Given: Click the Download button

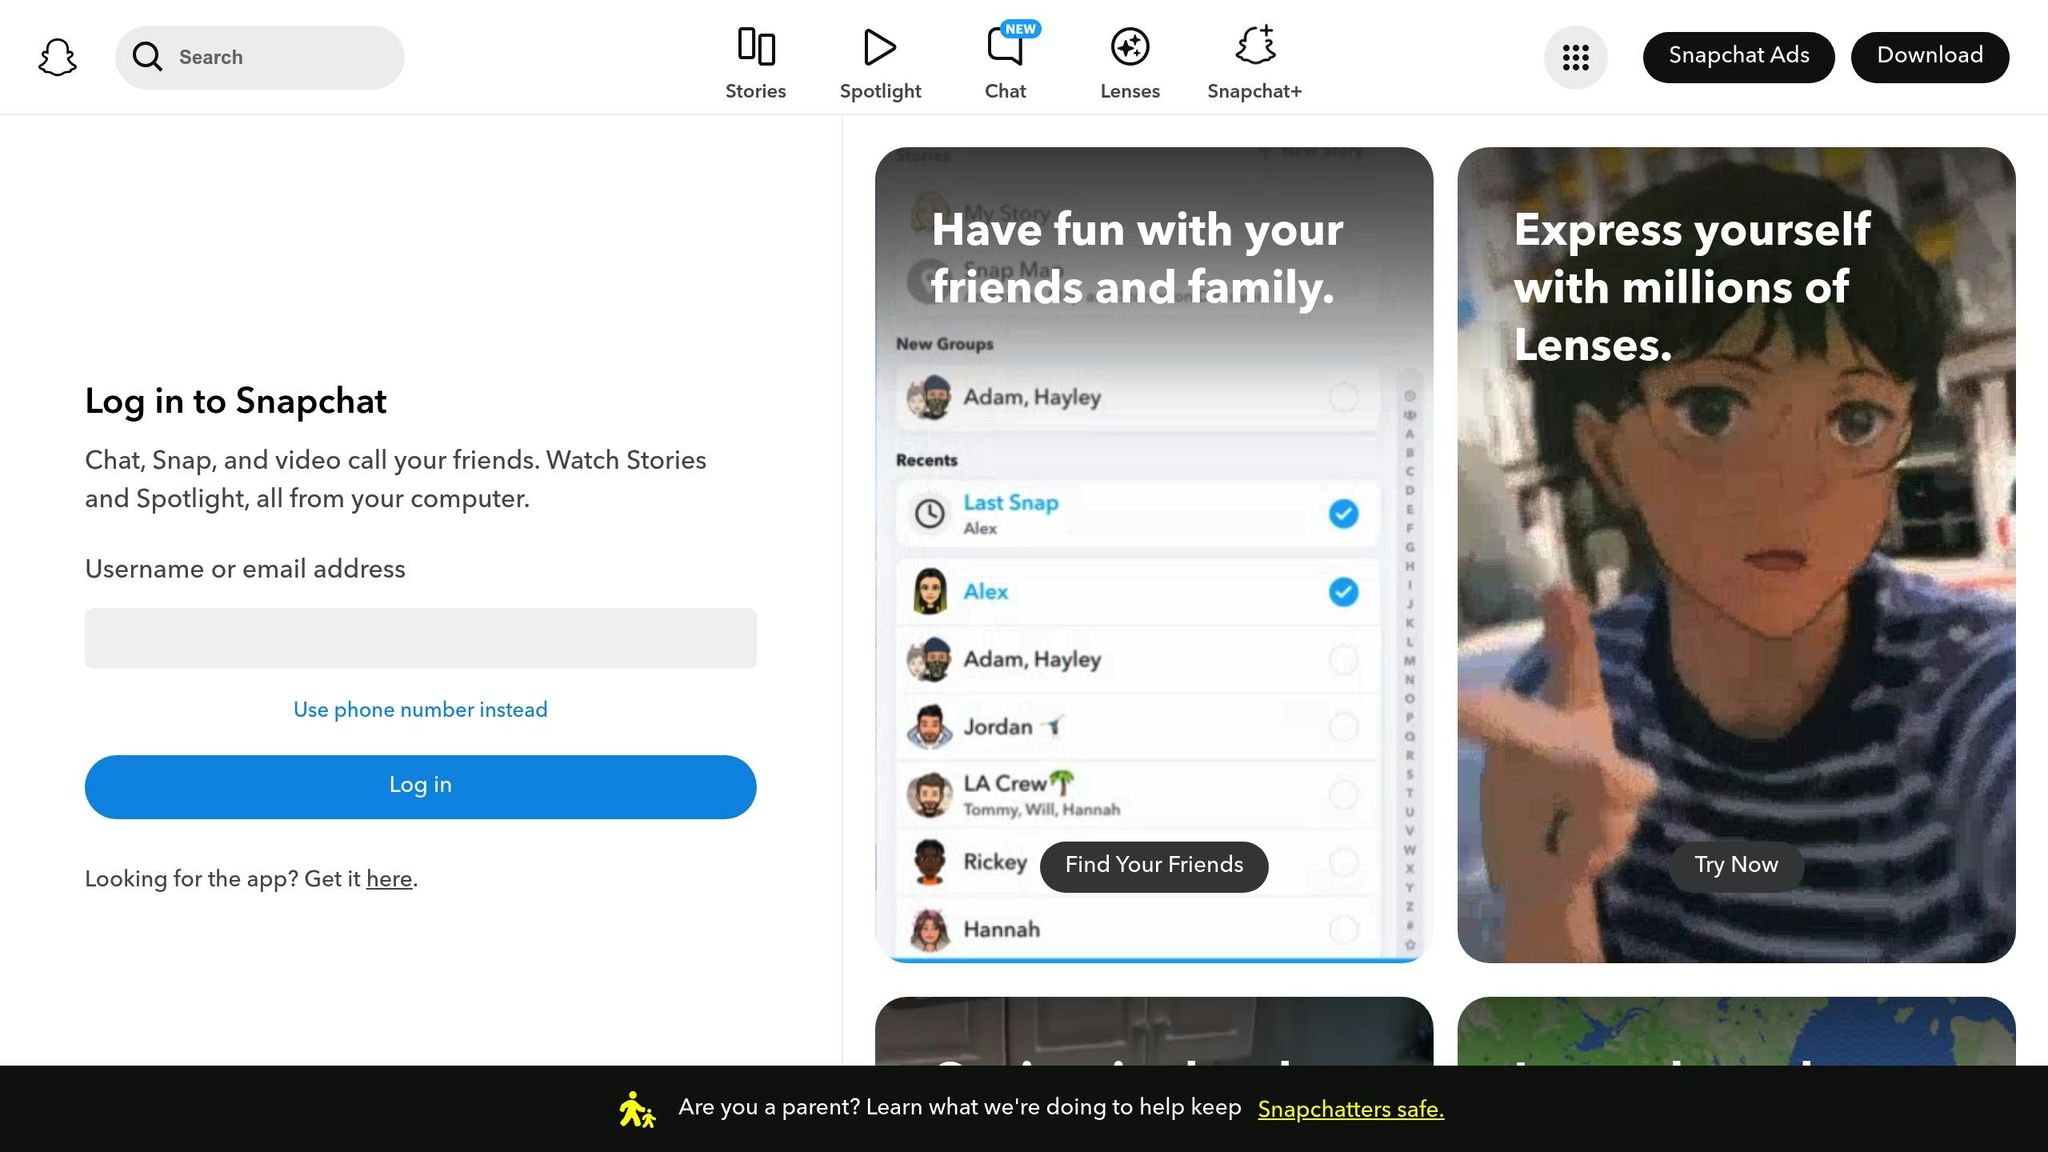Looking at the screenshot, I should click(x=1930, y=57).
